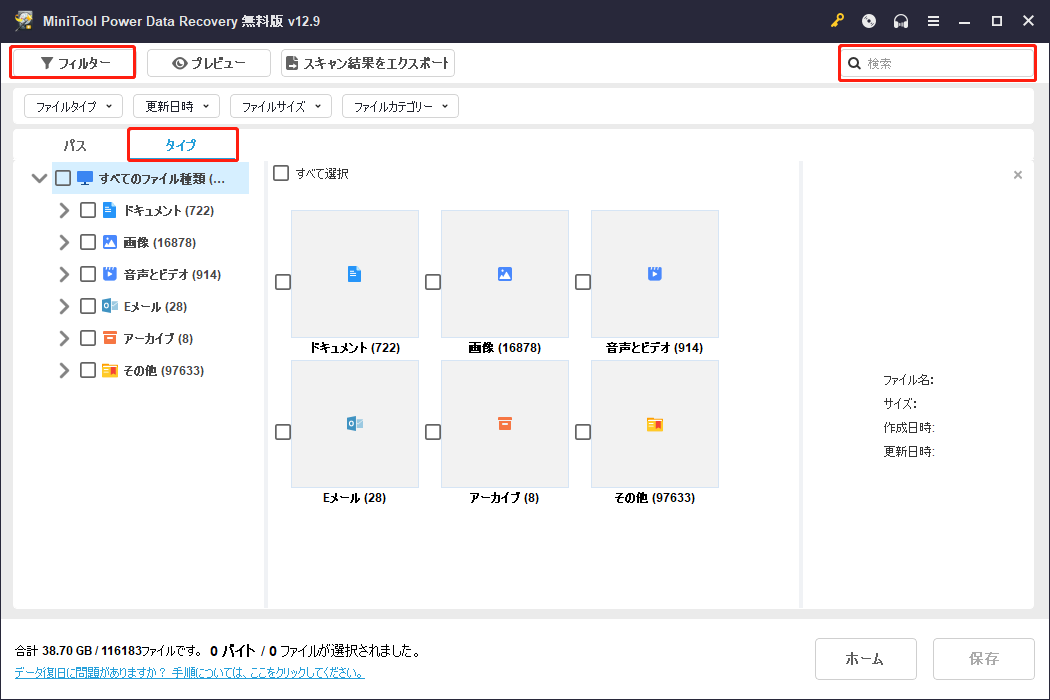The height and width of the screenshot is (700, 1050).
Task: Focus the 検索 search input field
Action: [938, 64]
